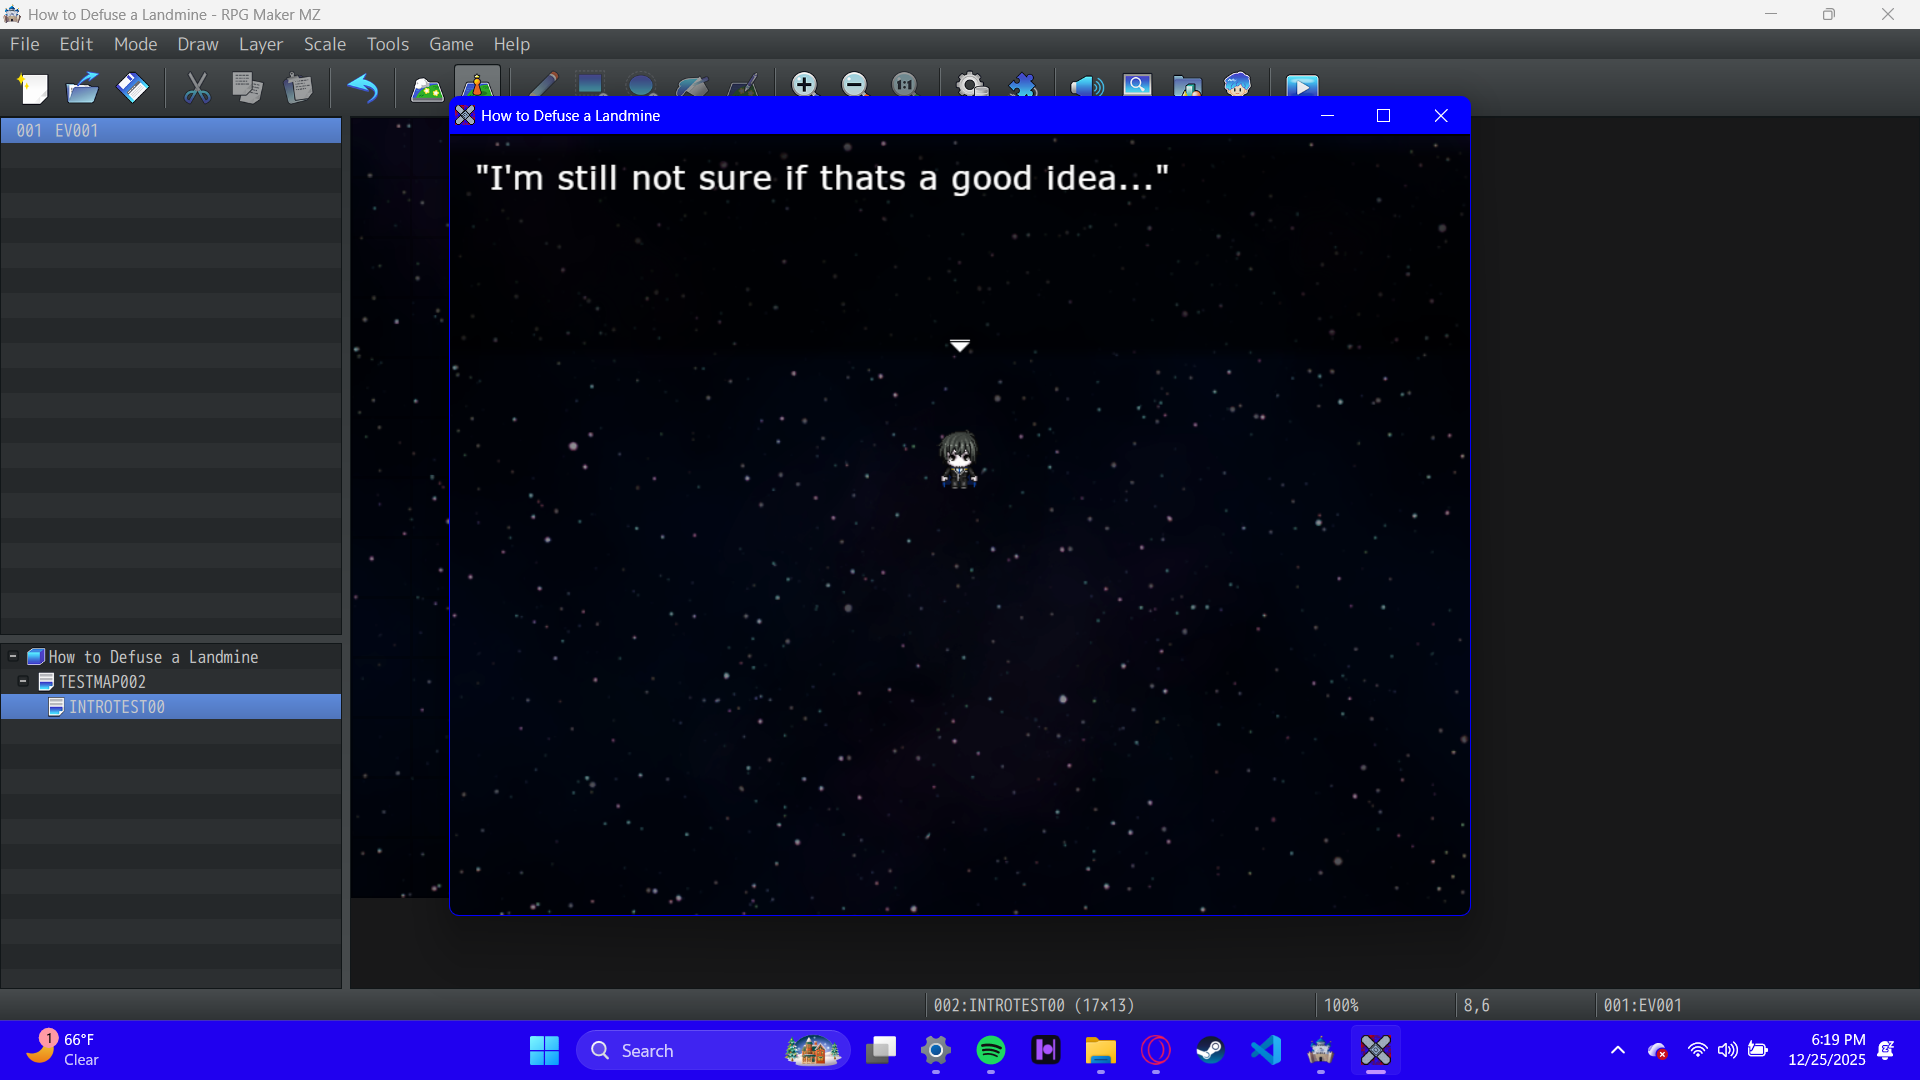
Task: Open the Plugin Manager puzzle icon
Action: 1023,85
